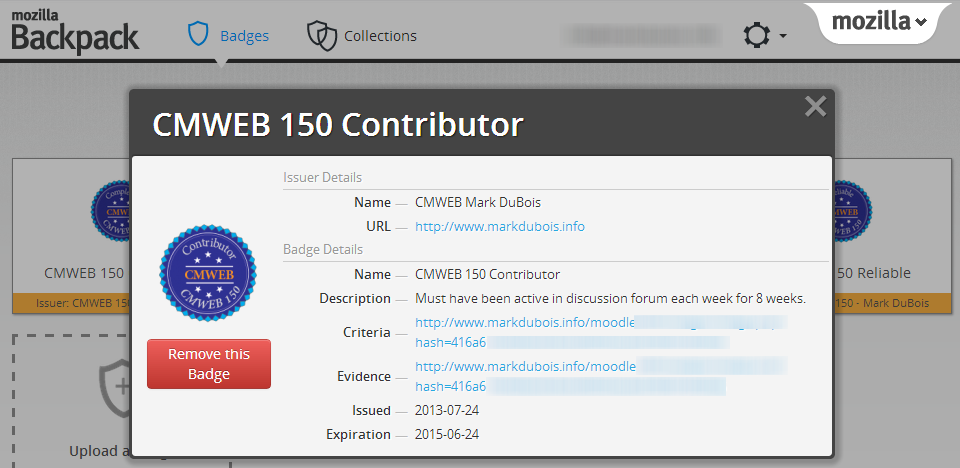Screen dimensions: 960x468
Task: Click the Badge Details heading
Action: (323, 250)
